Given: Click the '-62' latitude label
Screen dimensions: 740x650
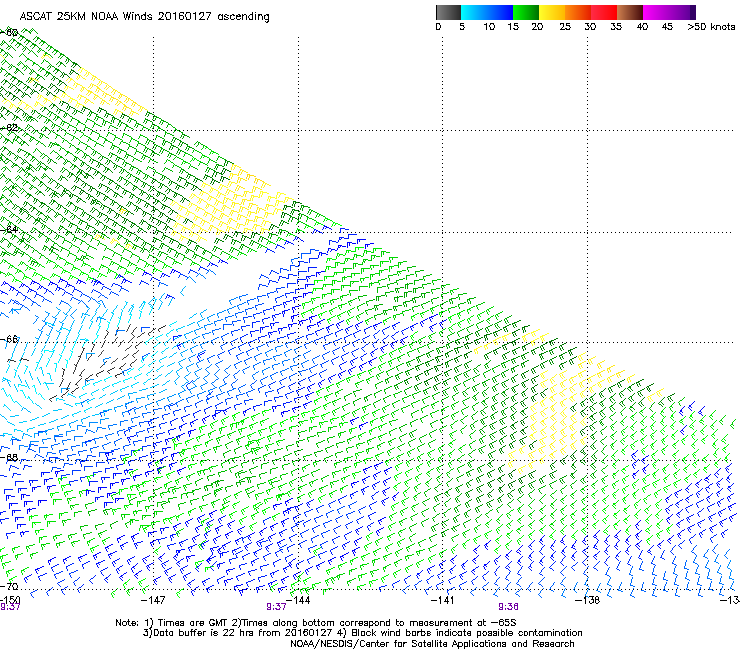Looking at the screenshot, I should pyautogui.click(x=9, y=128).
